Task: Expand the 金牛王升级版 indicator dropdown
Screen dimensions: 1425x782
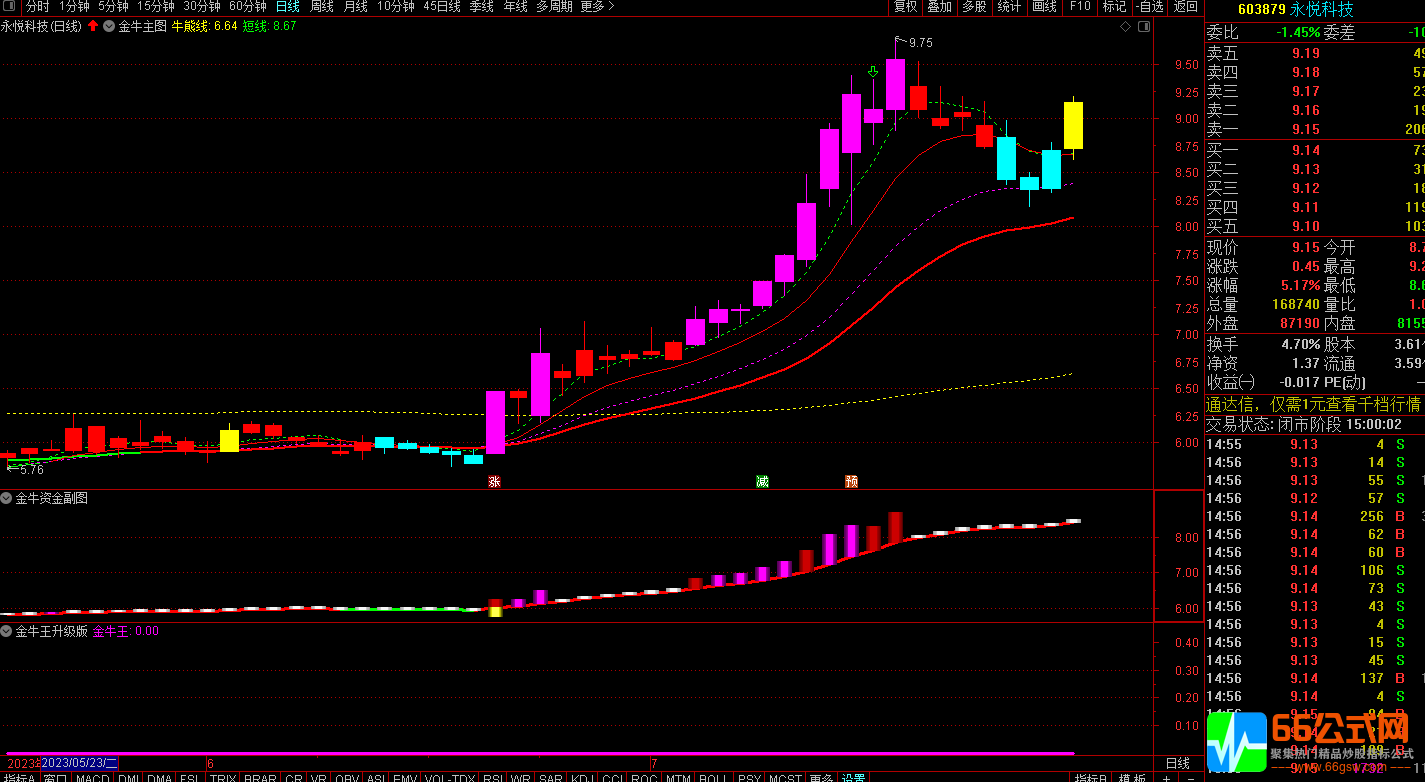Action: [x=6, y=631]
